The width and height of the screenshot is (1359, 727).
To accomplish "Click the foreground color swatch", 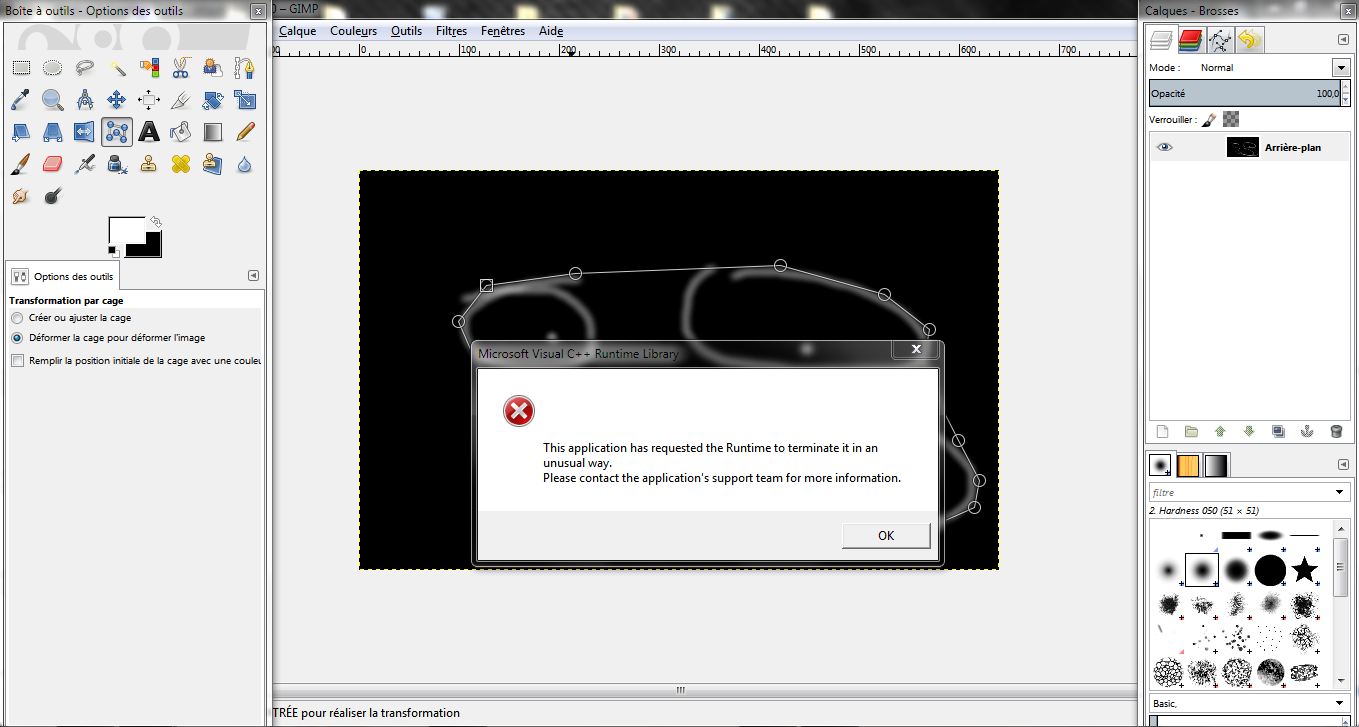I will point(126,233).
